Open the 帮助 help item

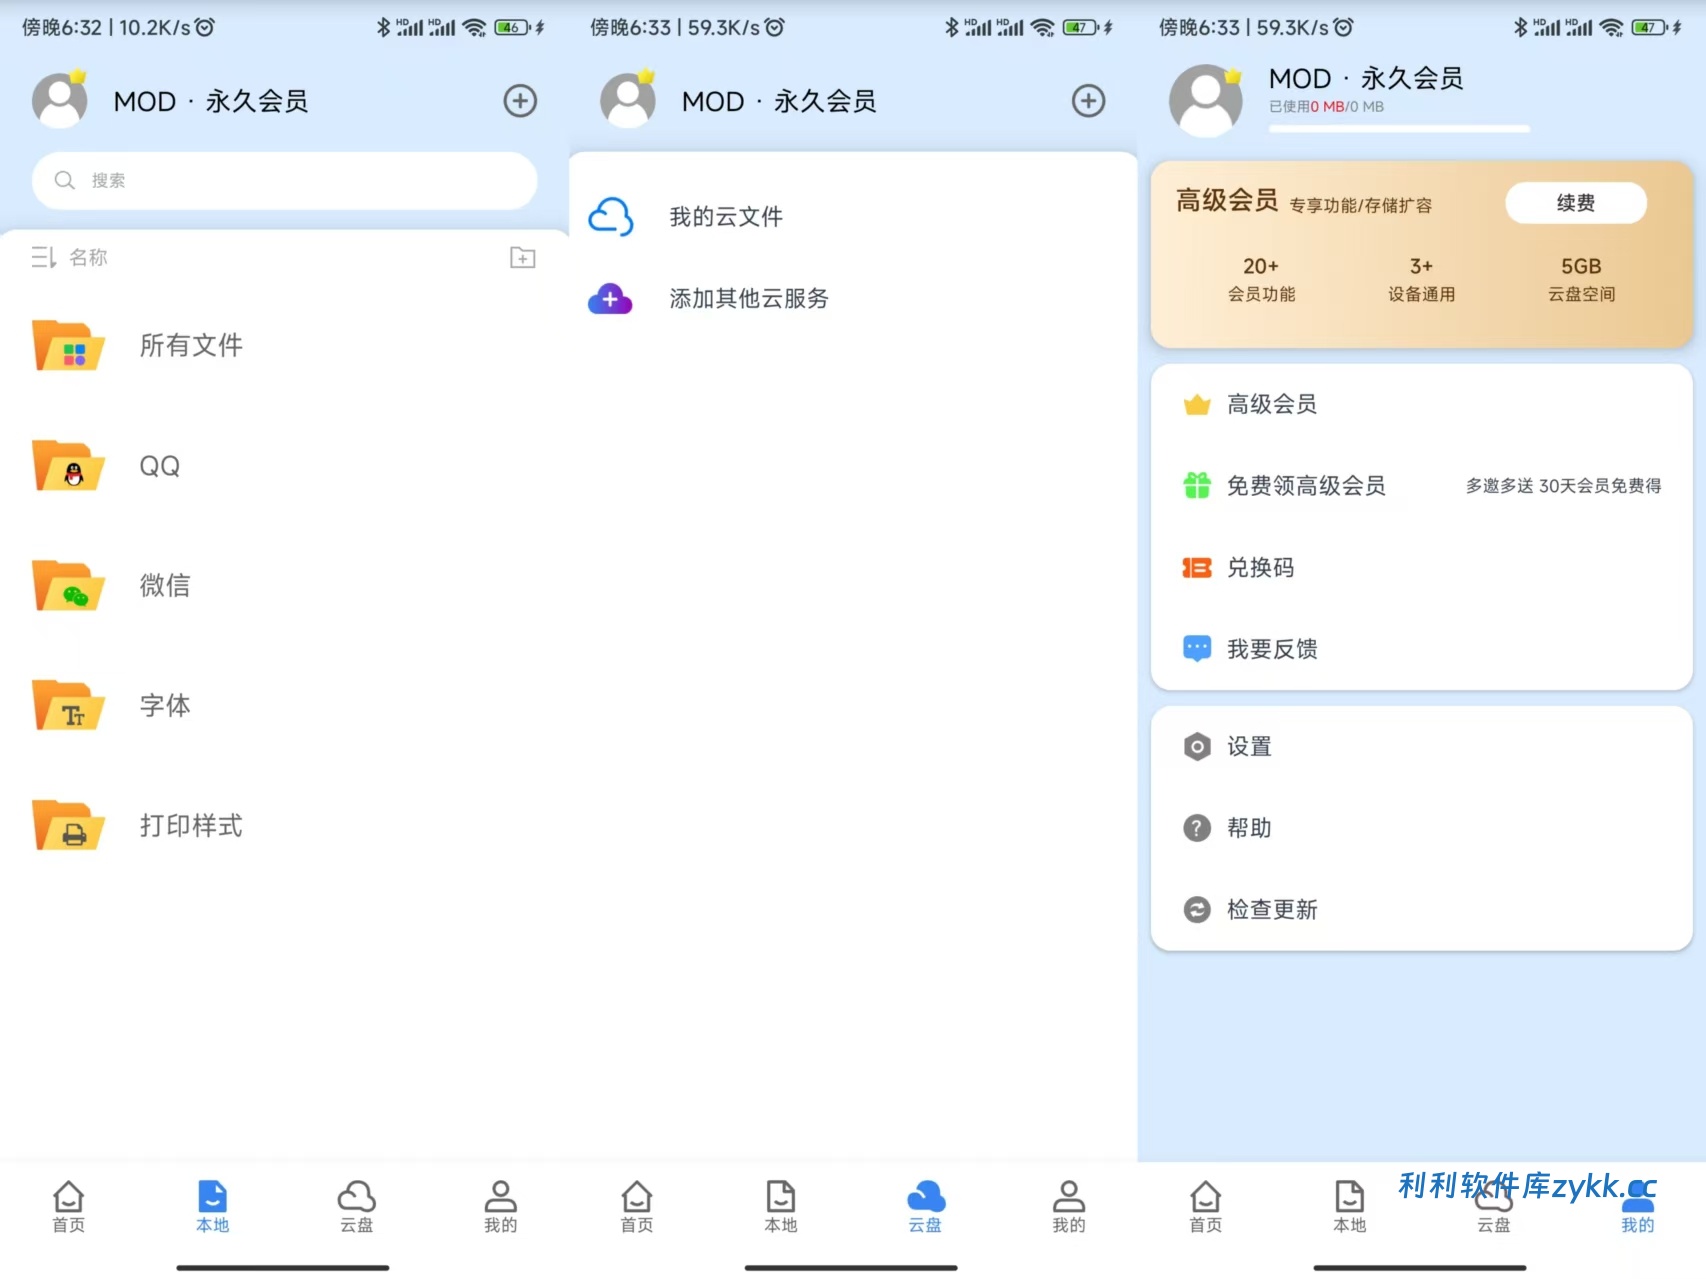1249,828
